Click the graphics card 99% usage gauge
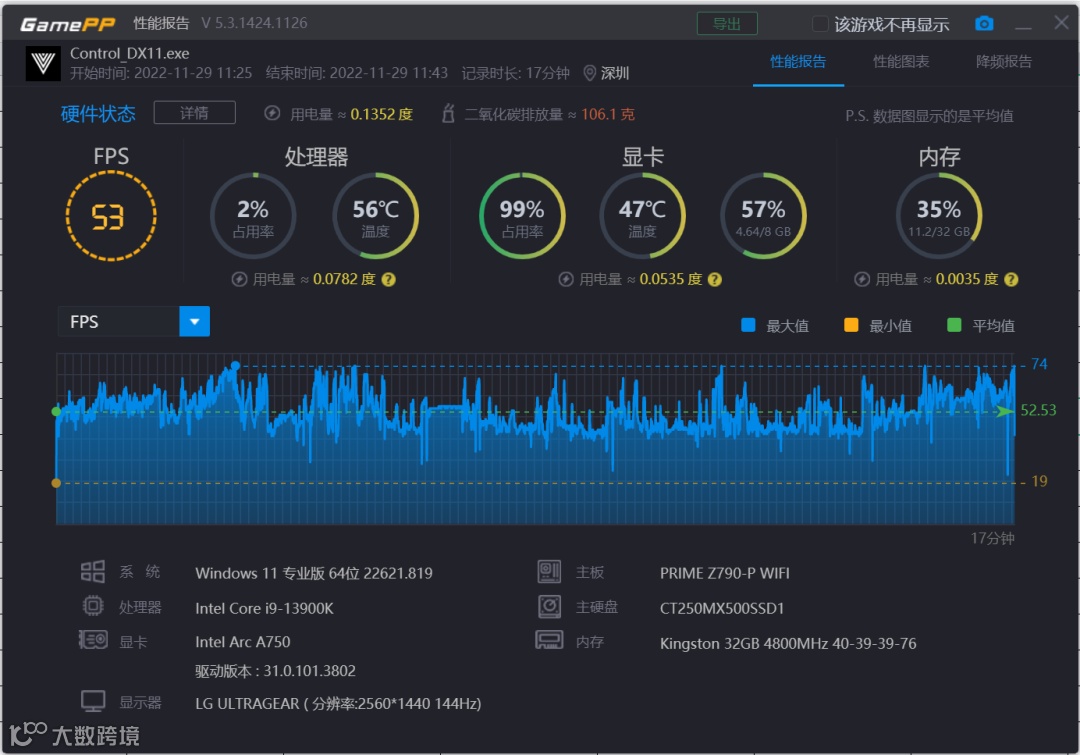This screenshot has height=755, width=1080. coord(522,216)
